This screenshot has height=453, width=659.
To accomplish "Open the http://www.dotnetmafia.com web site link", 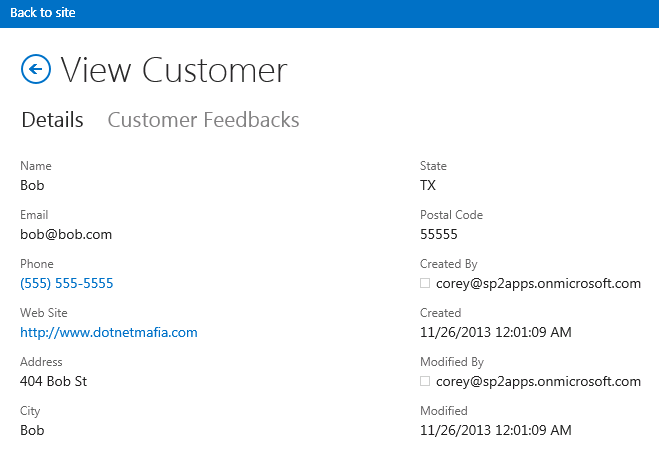I will (x=109, y=332).
